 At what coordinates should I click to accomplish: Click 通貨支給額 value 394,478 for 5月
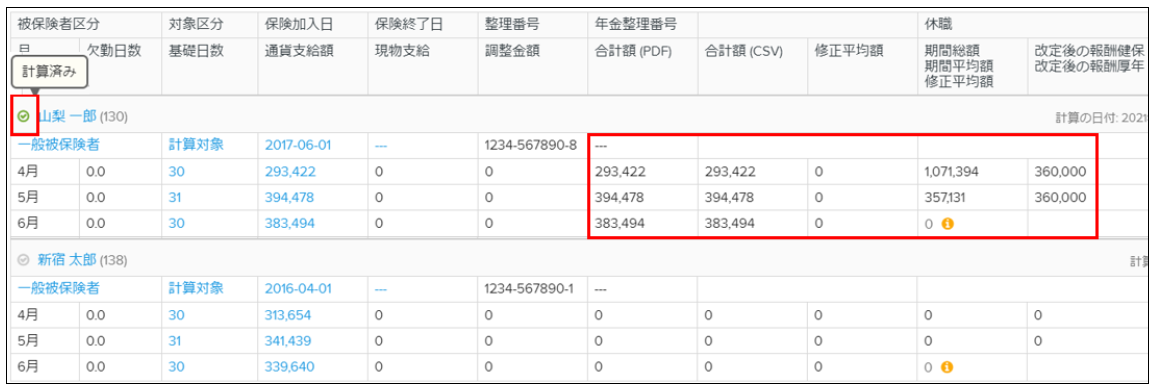290,198
